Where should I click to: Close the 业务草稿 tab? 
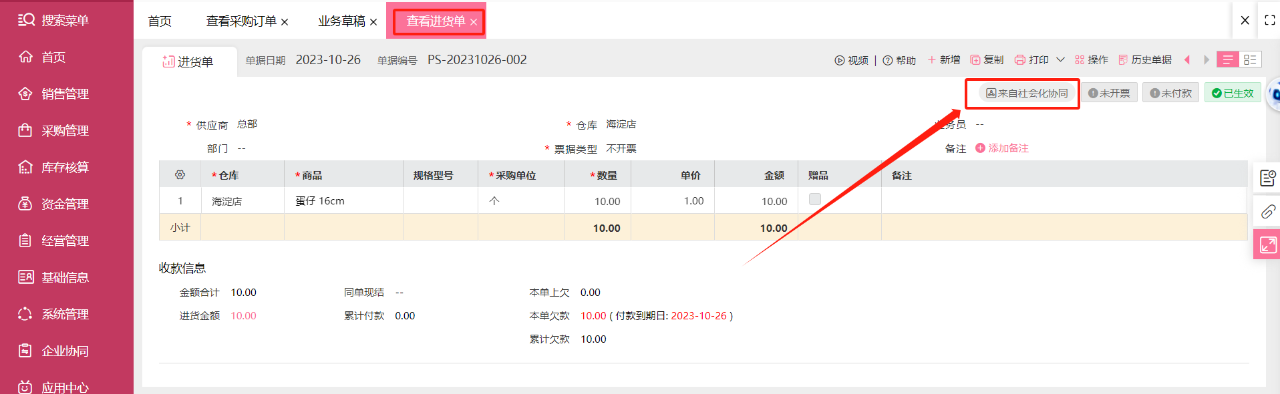point(373,21)
